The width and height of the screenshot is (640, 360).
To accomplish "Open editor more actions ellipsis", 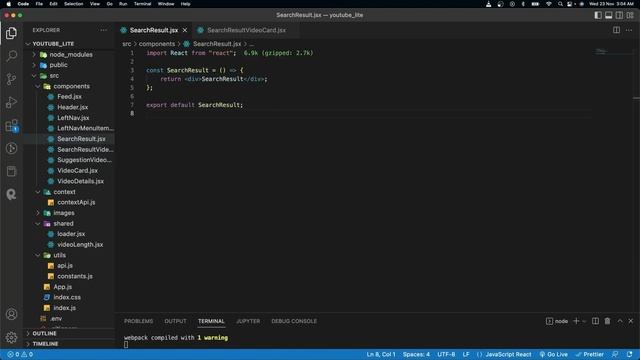I will pos(629,30).
